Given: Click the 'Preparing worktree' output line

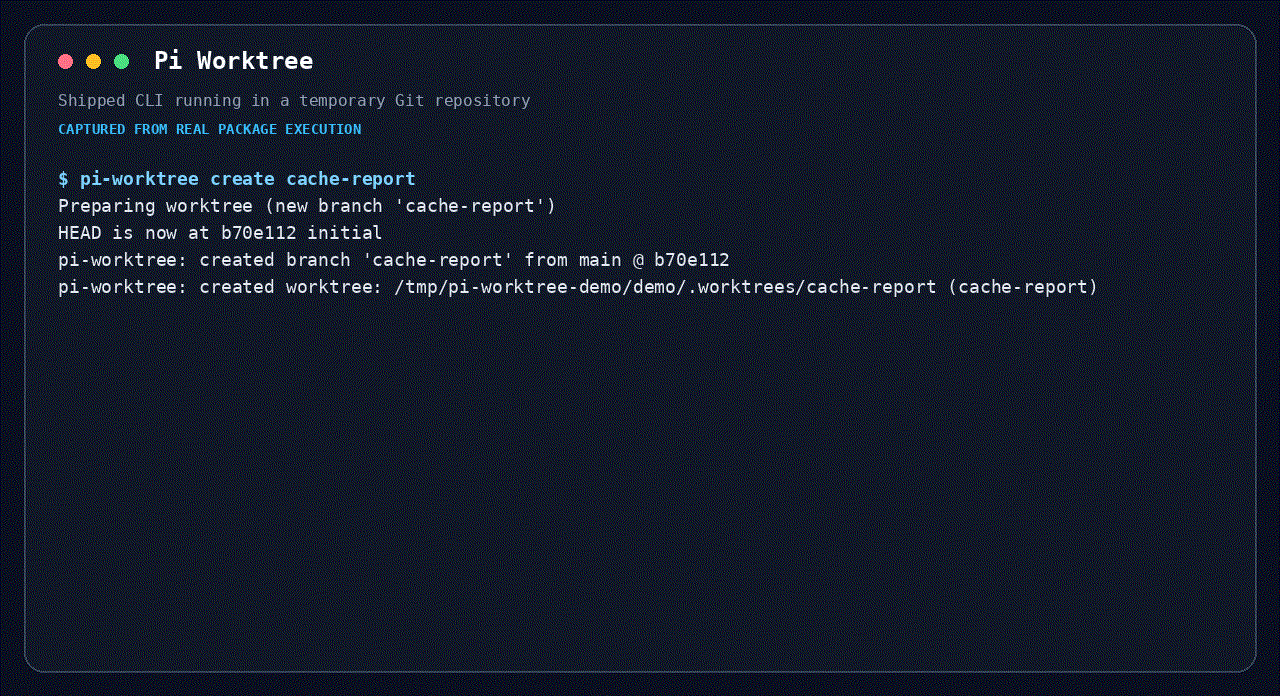Looking at the screenshot, I should pos(307,206).
